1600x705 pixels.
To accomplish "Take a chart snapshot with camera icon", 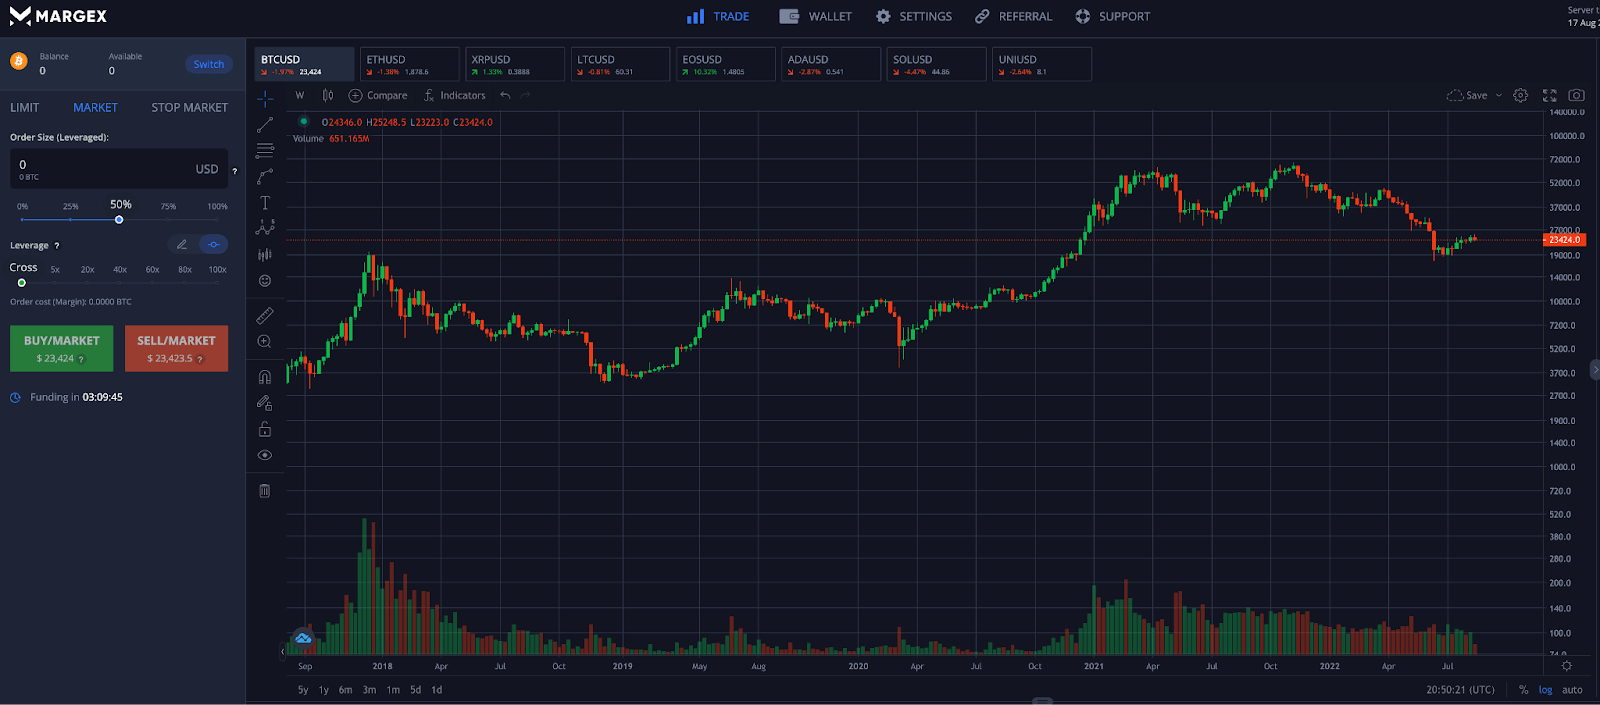I will [1576, 95].
